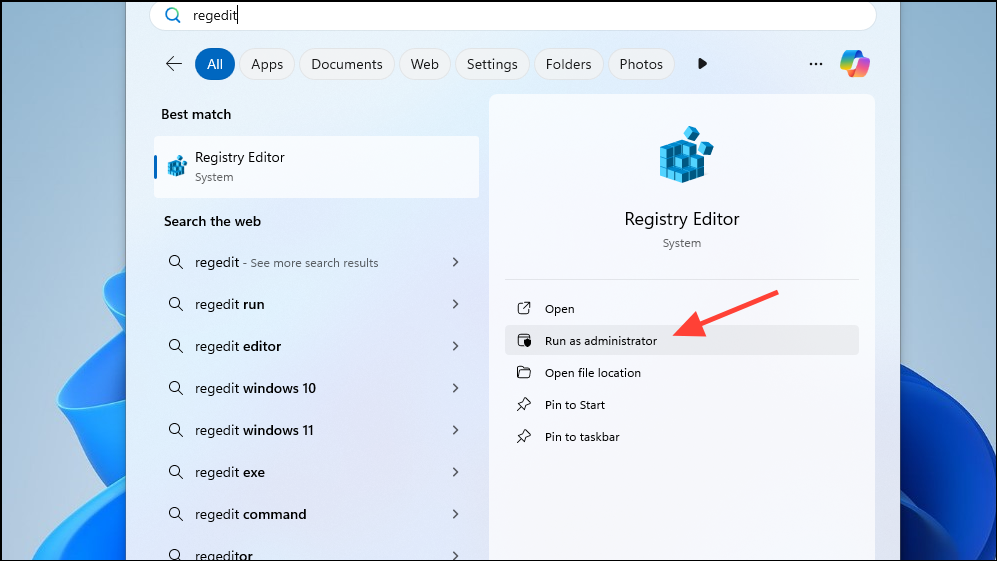Click Open in the details pane
This screenshot has height=561, width=997.
click(x=682, y=308)
